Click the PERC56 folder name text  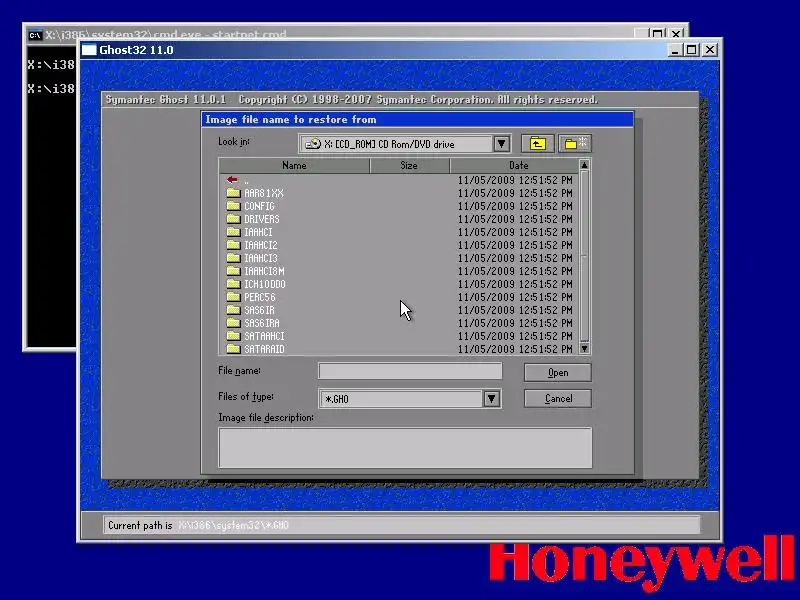[x=260, y=297]
